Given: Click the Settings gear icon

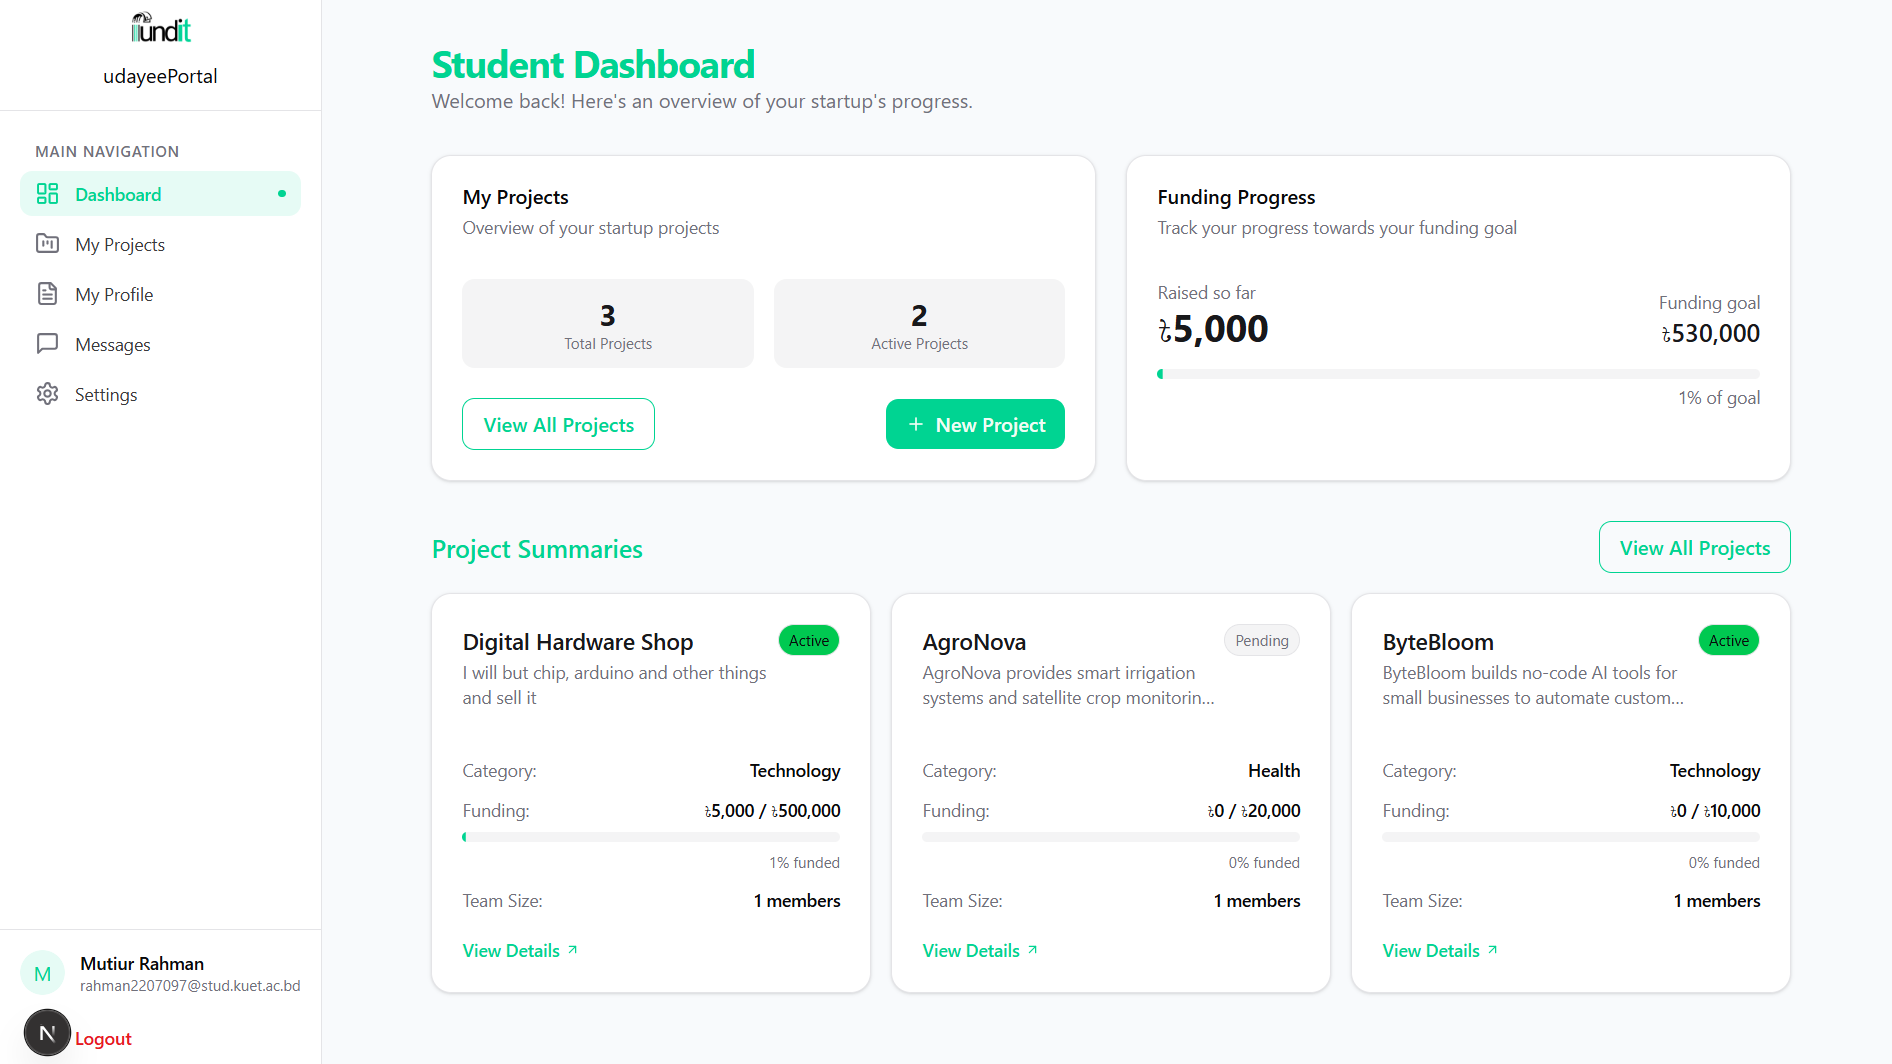Looking at the screenshot, I should pyautogui.click(x=47, y=394).
